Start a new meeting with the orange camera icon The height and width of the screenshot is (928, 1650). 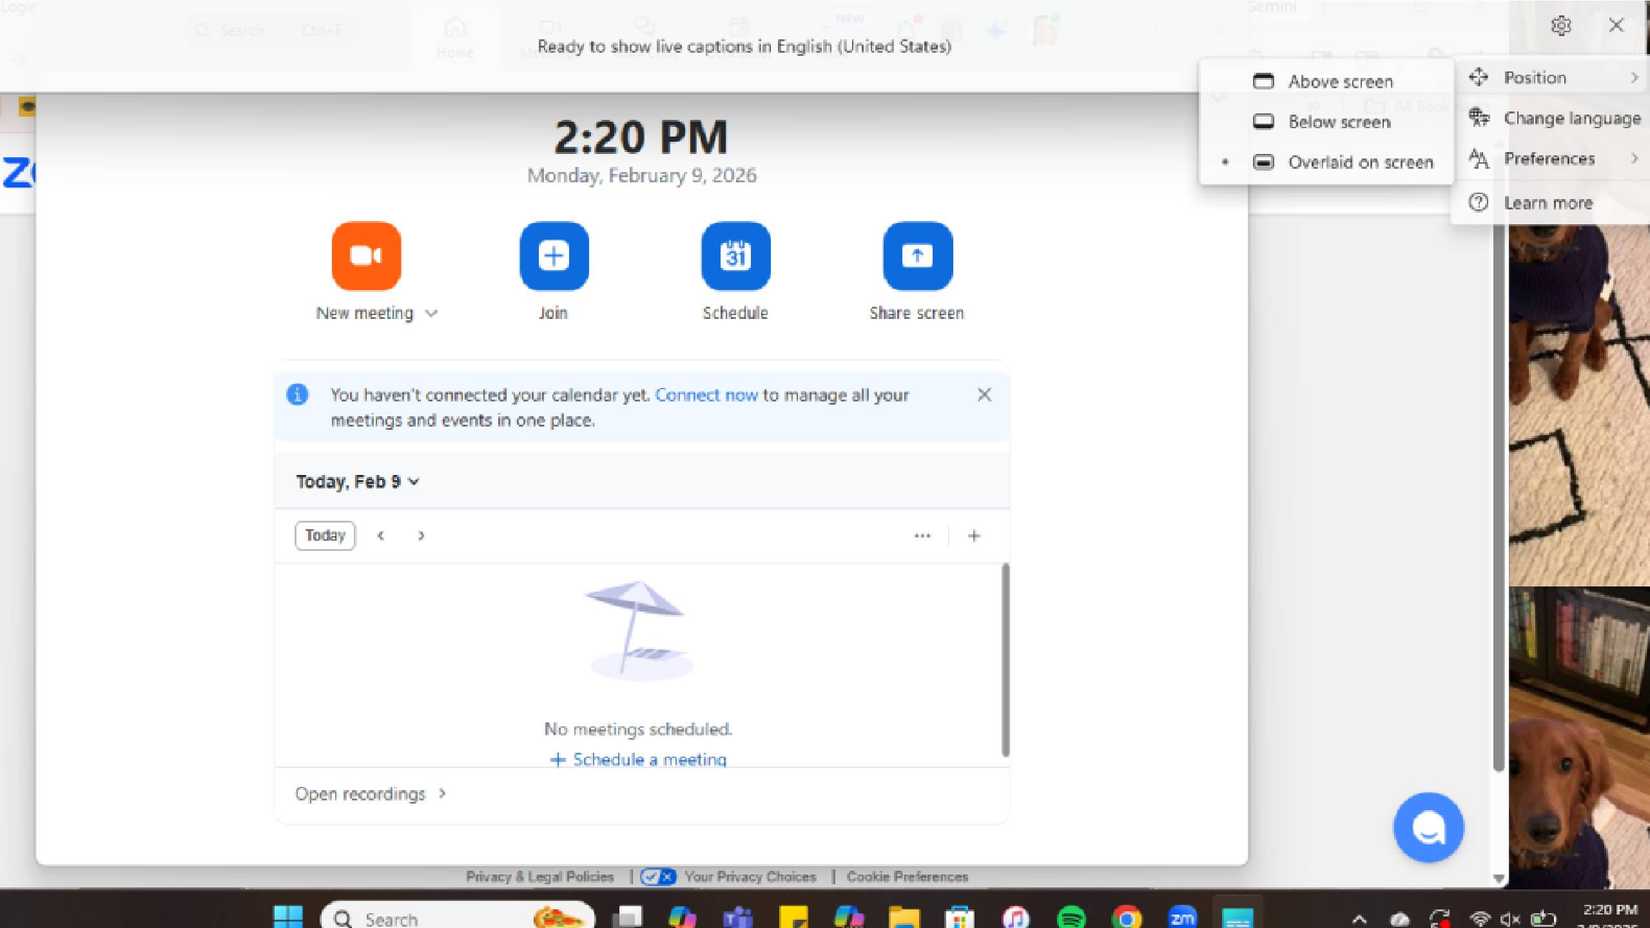point(365,256)
